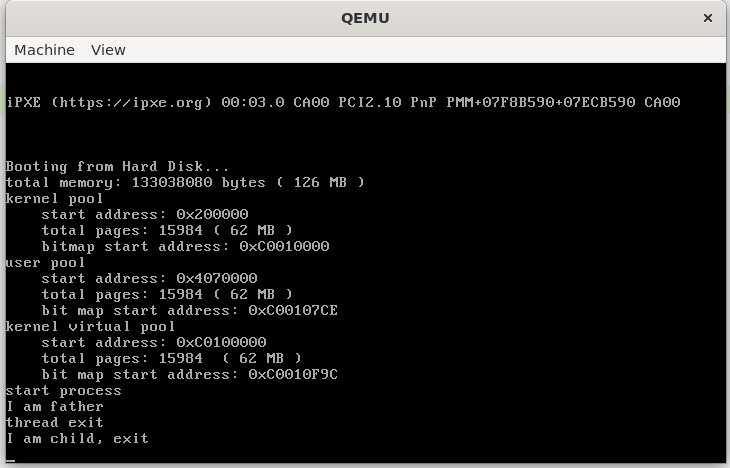The width and height of the screenshot is (730, 468).
Task: Click the 'kernel pool' heading text
Action: 54,199
